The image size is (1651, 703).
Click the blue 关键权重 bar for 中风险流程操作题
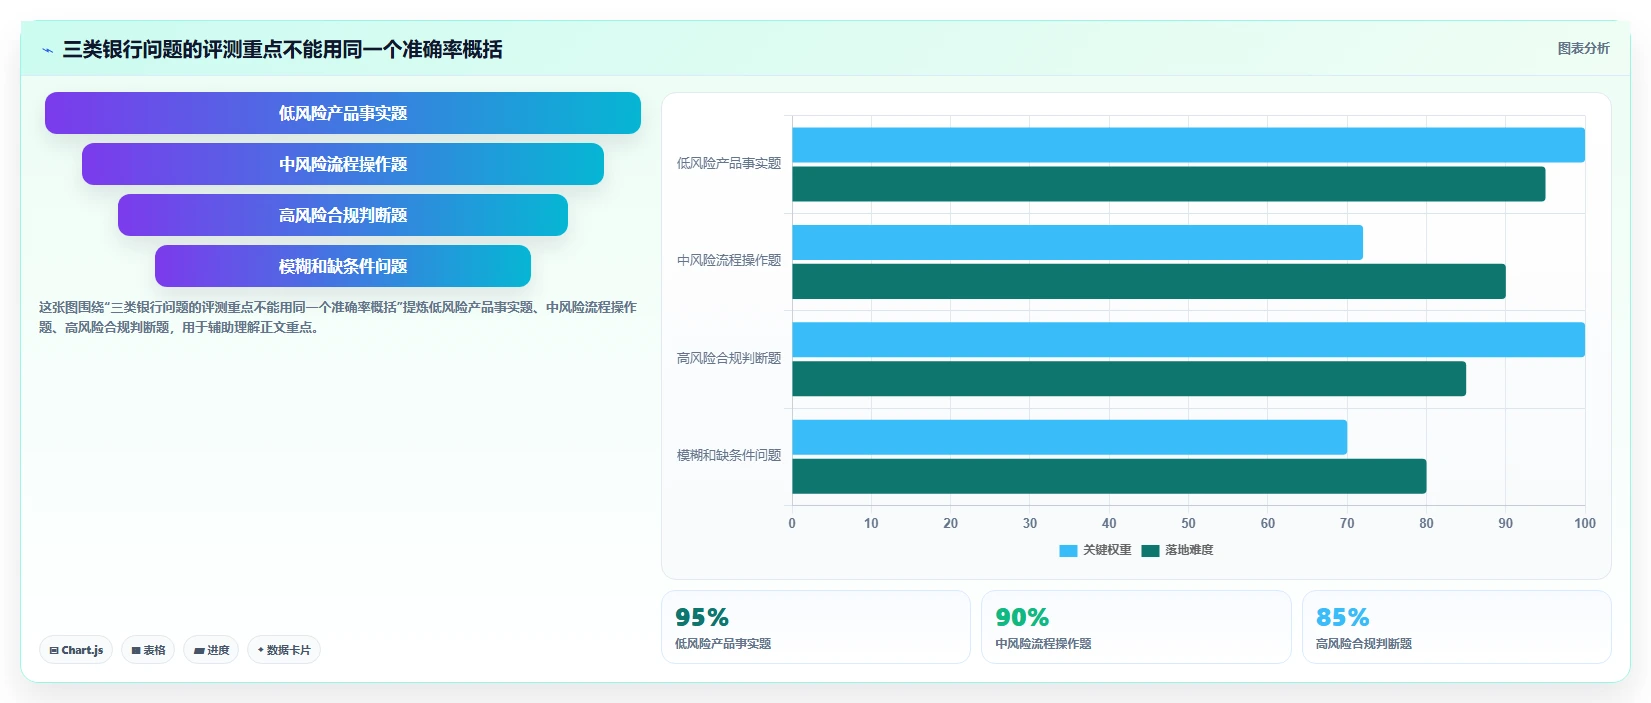click(x=1077, y=242)
